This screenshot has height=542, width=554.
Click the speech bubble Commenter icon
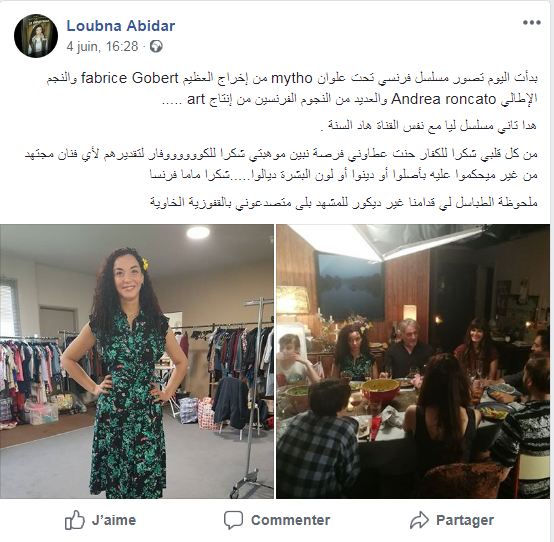(x=234, y=520)
